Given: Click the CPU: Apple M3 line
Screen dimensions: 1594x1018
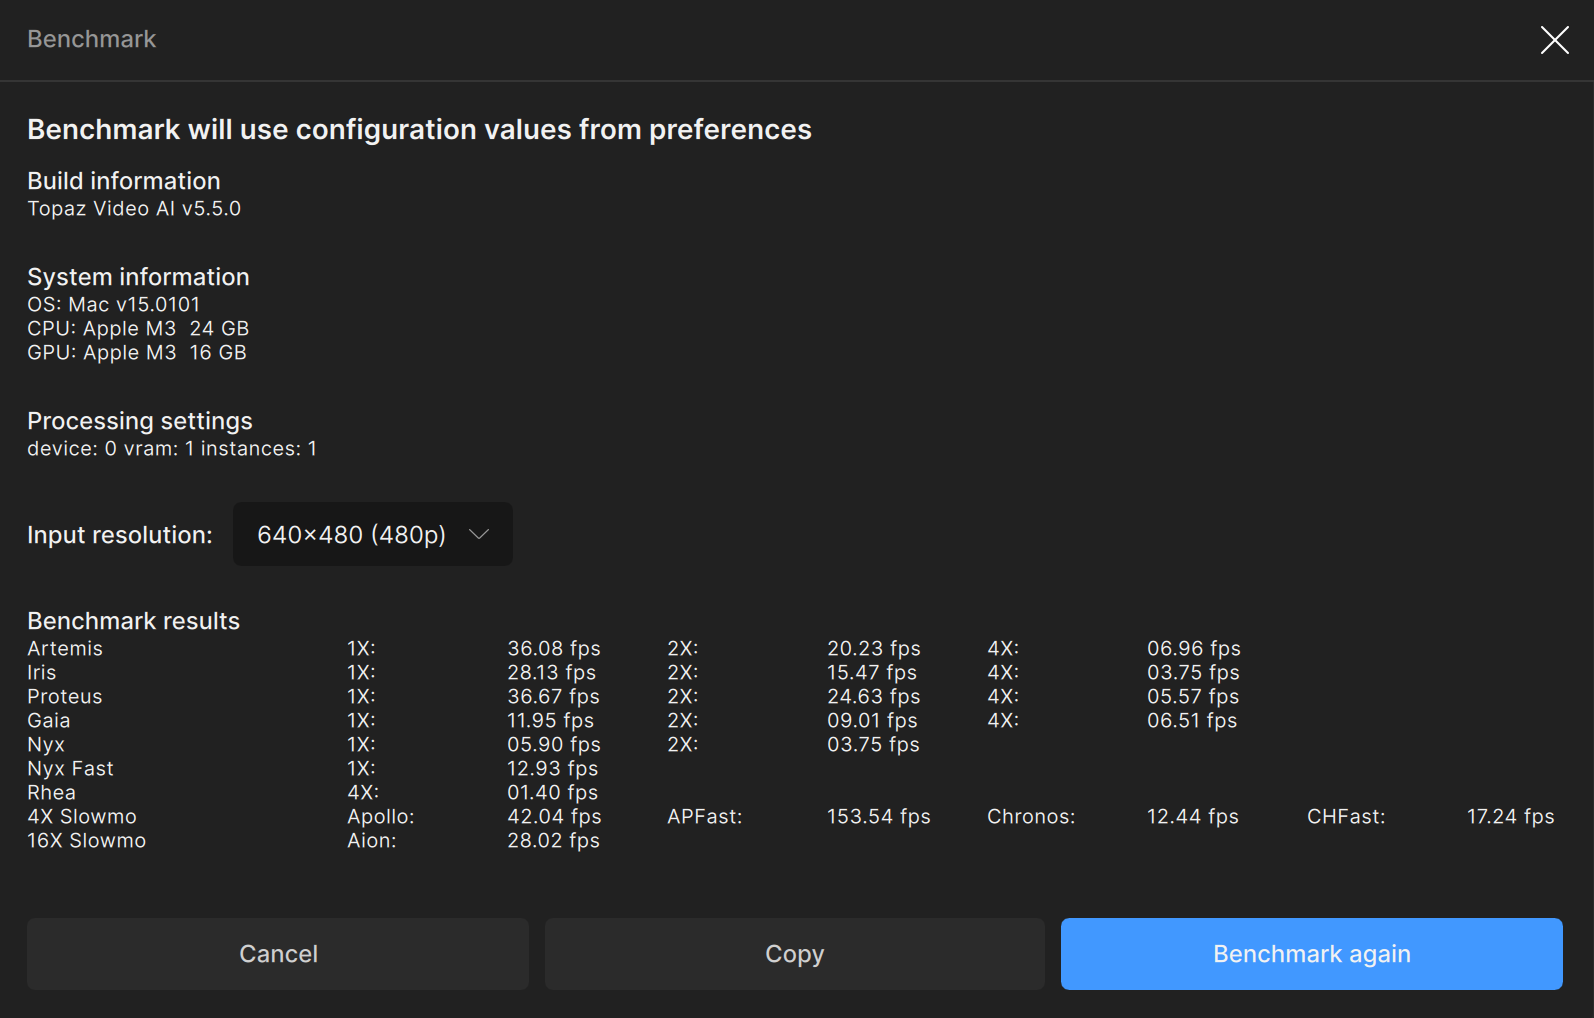Looking at the screenshot, I should 138,329.
